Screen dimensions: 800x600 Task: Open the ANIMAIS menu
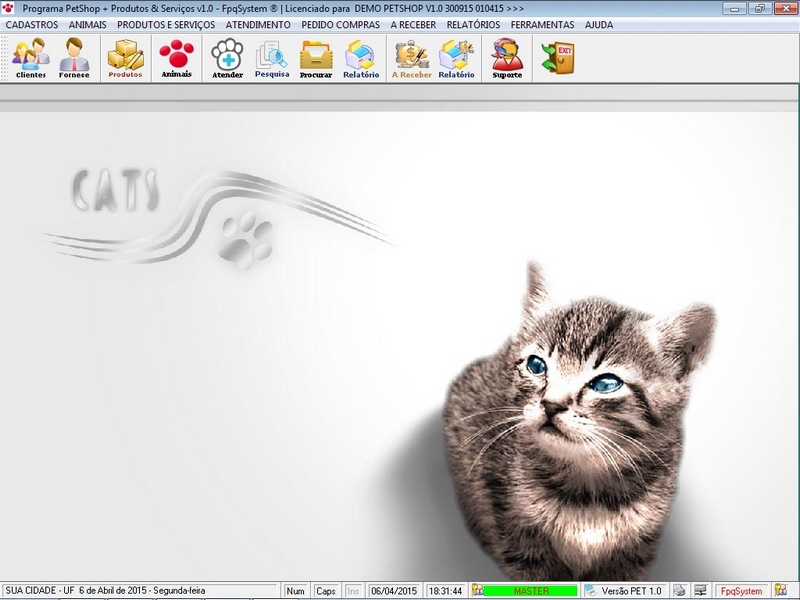coord(88,24)
